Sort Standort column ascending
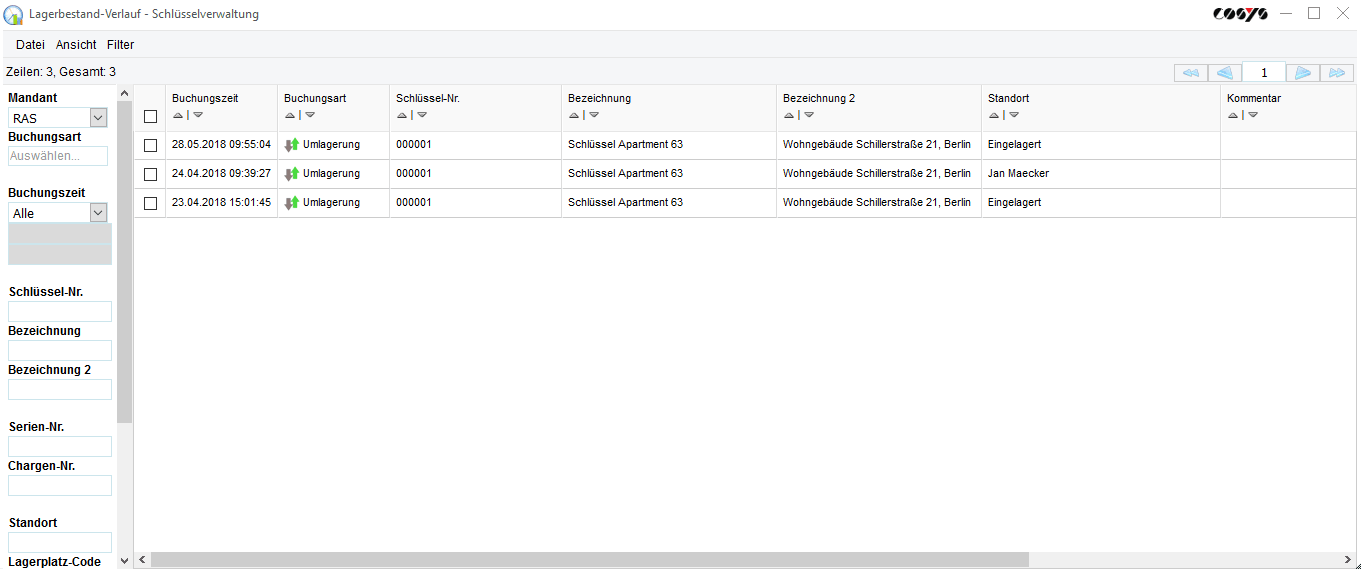Screen dimensions: 1361x569 pos(993,115)
